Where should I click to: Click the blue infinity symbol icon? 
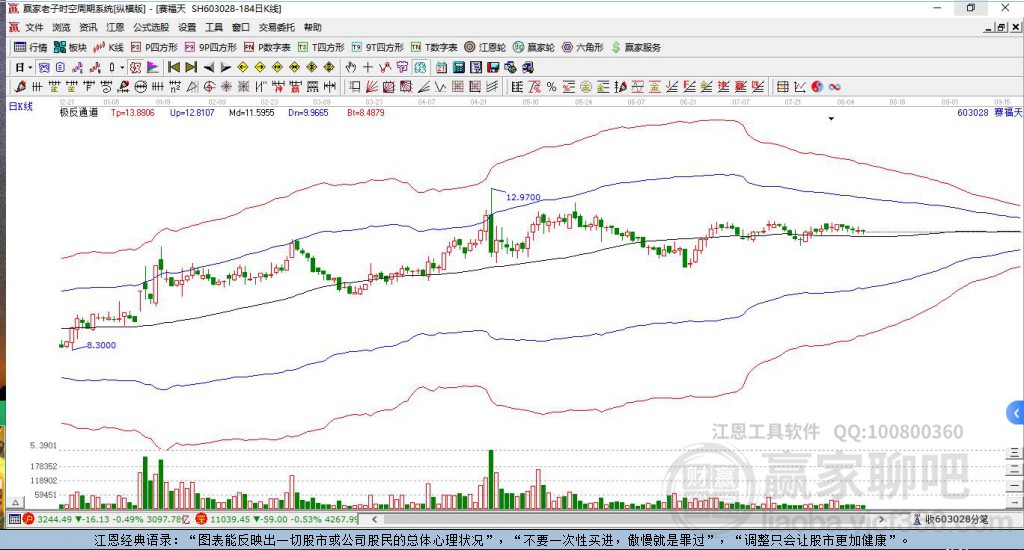coord(834,86)
